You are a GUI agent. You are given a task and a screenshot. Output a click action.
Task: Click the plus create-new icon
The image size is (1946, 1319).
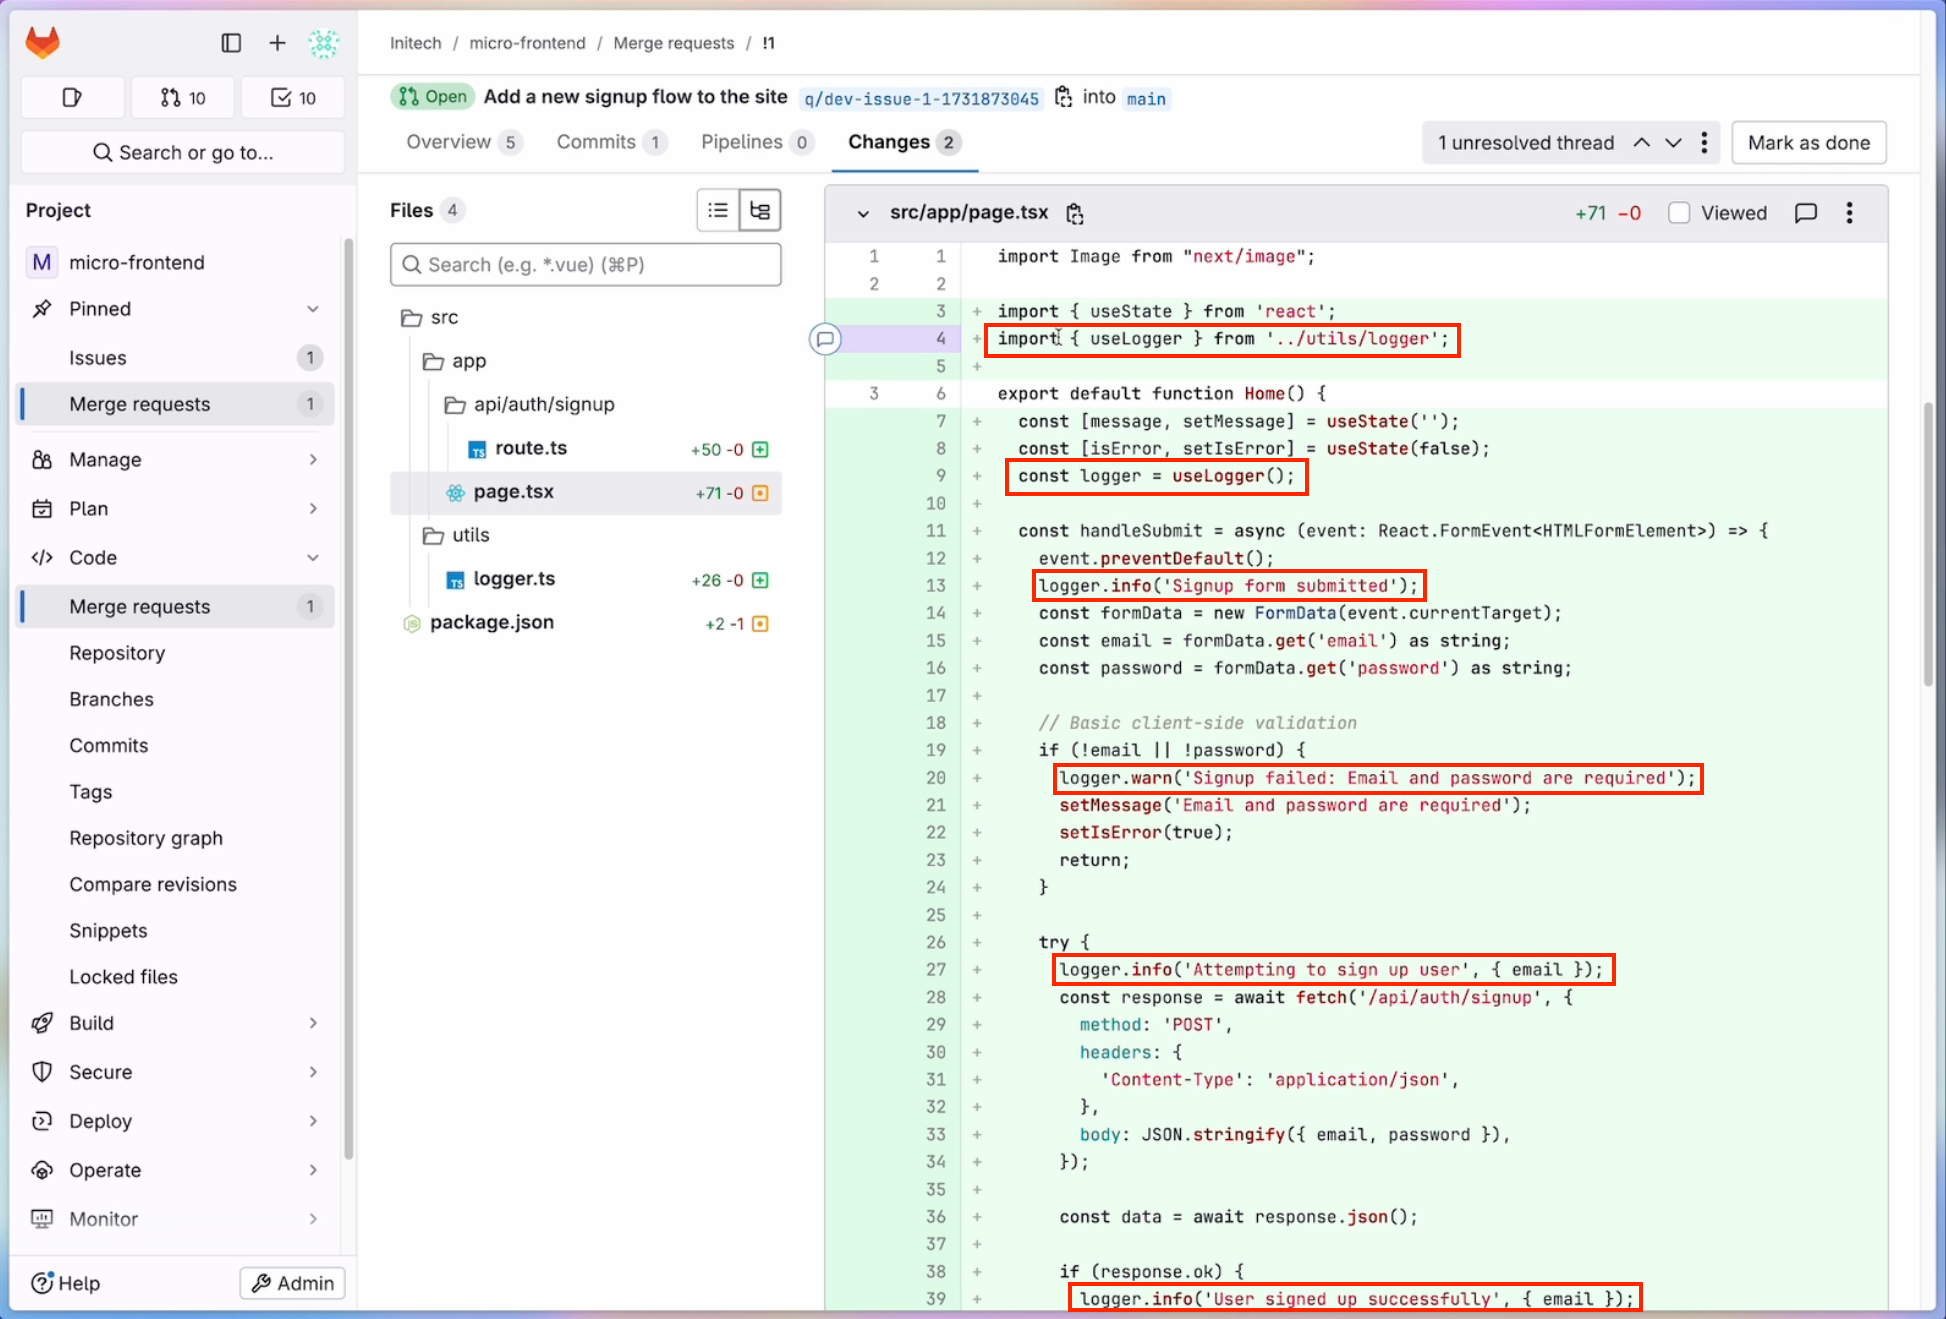tap(277, 43)
